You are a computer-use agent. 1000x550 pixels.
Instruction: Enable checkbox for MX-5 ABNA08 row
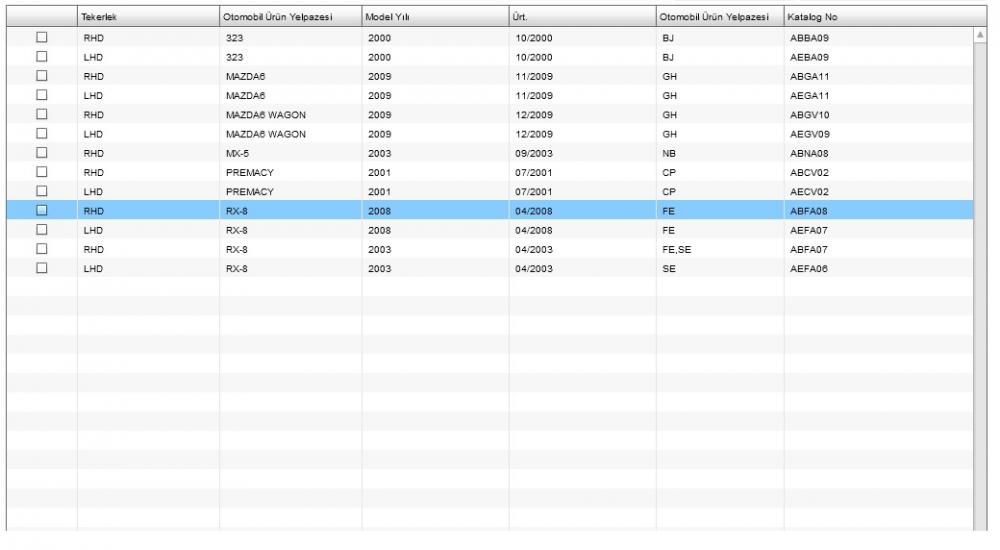[41, 153]
